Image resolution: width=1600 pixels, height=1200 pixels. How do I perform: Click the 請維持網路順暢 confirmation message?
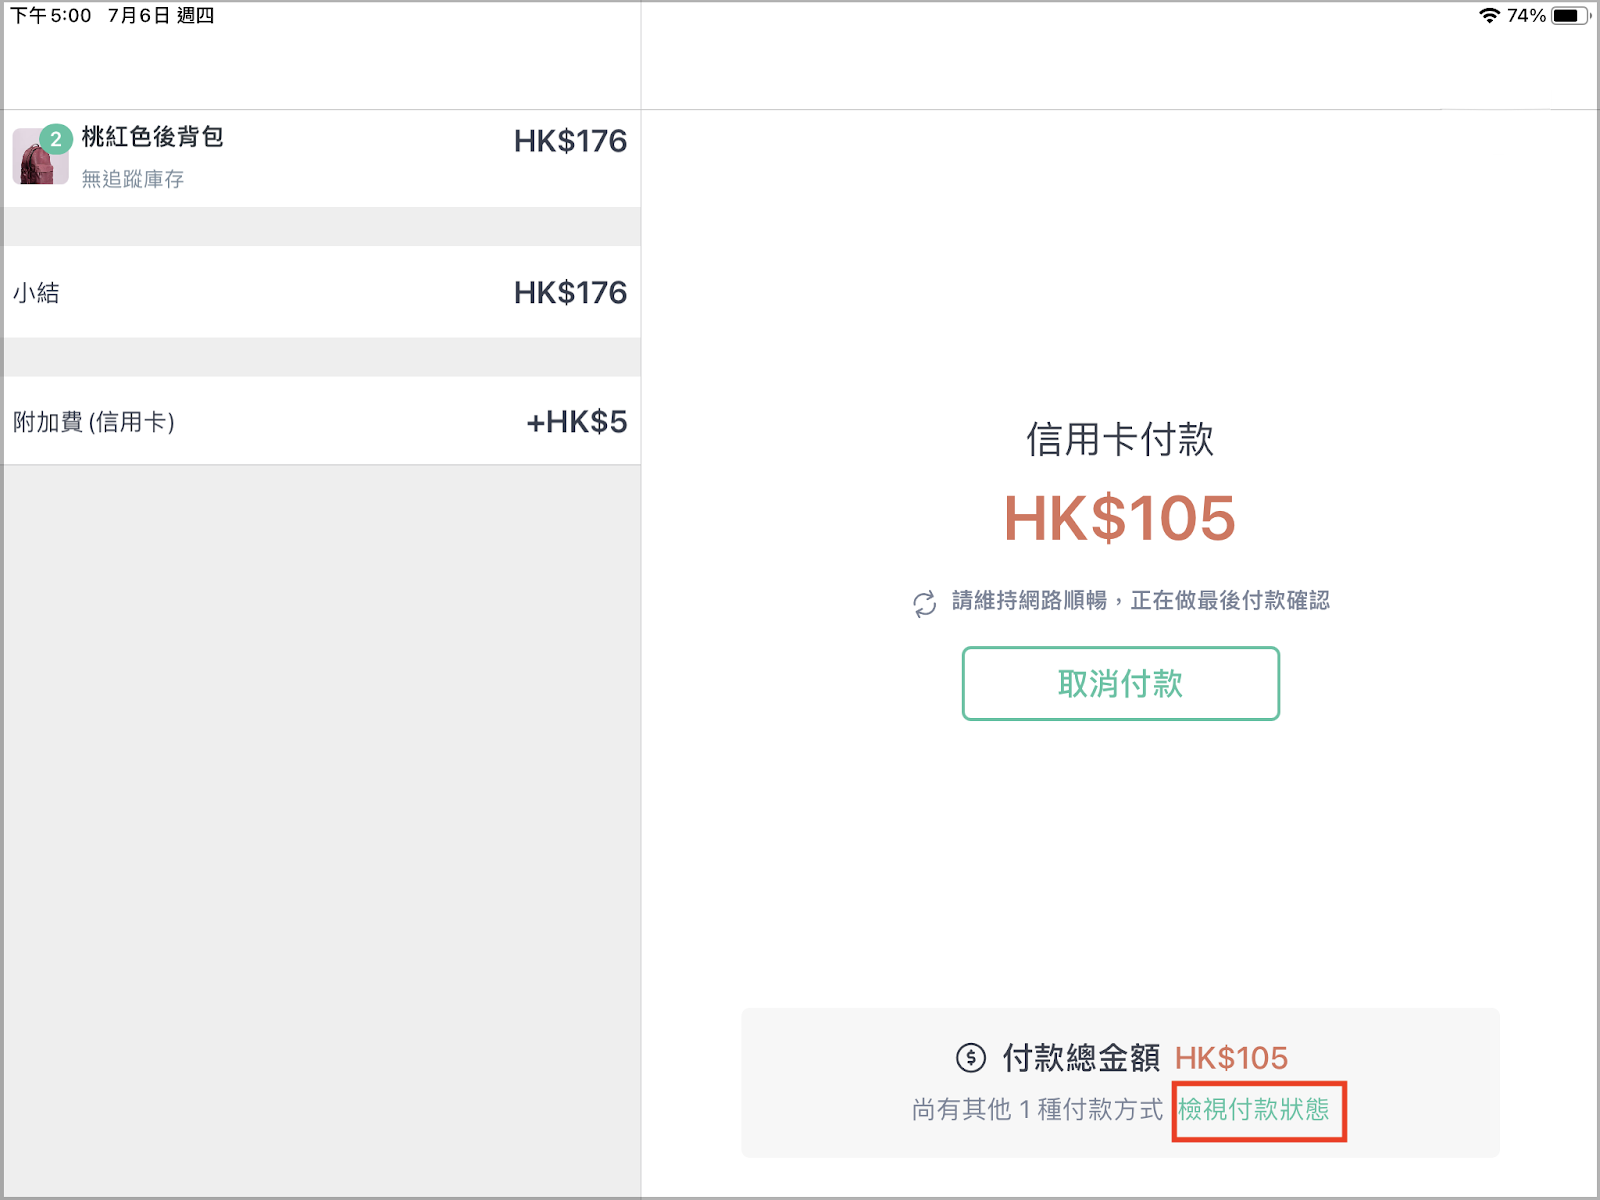(x=1141, y=600)
